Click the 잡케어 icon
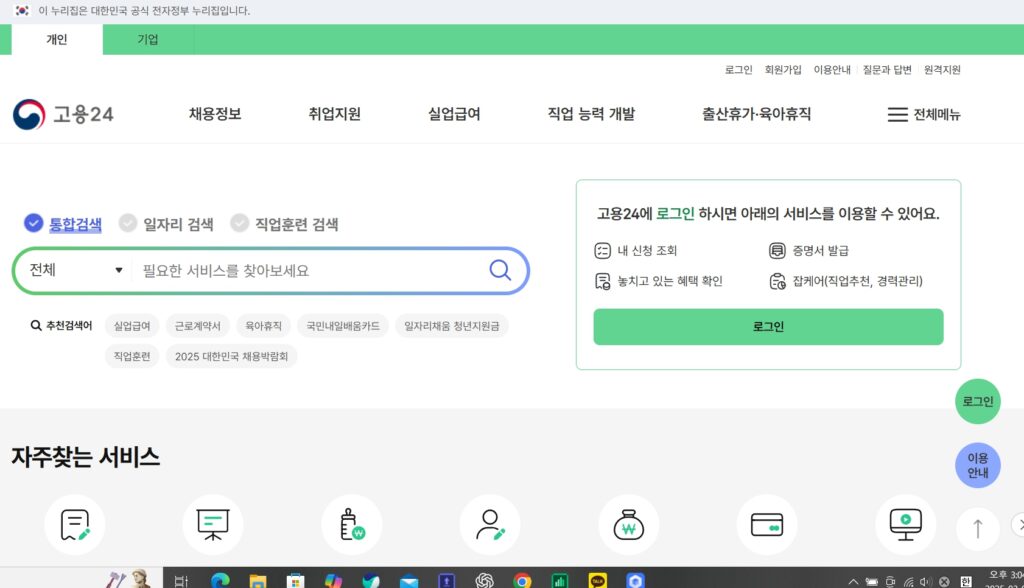Image resolution: width=1024 pixels, height=588 pixels. click(x=777, y=281)
